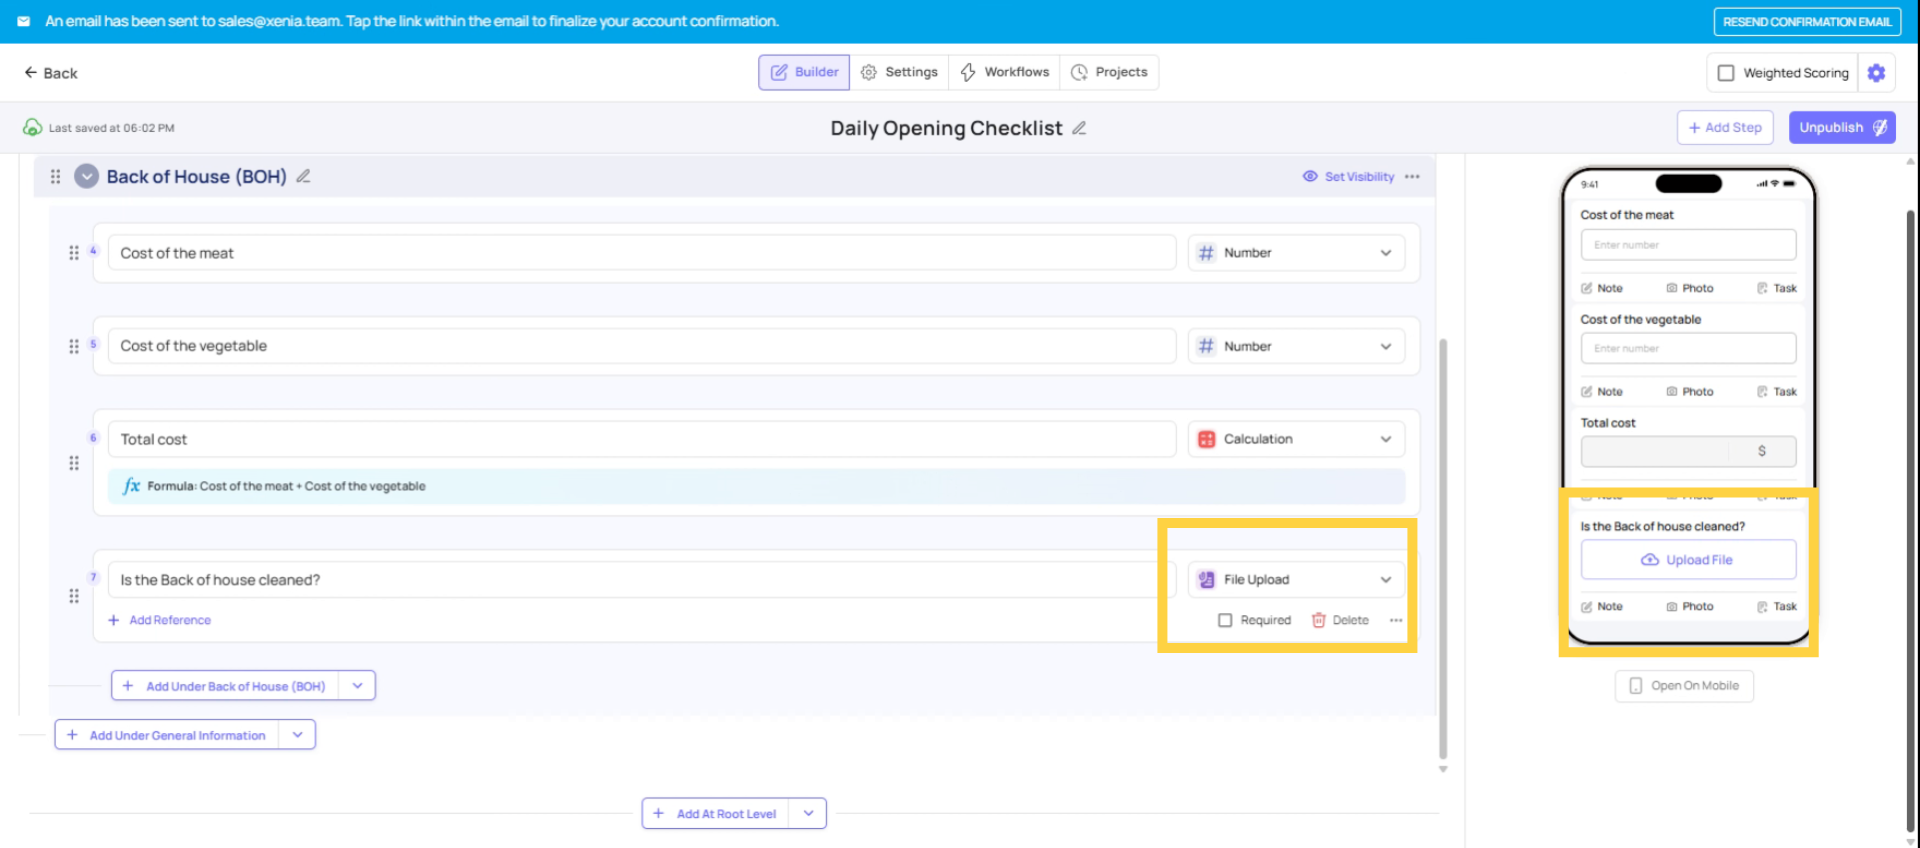Open the blue gear settings icon
This screenshot has height=848, width=1920.
click(x=1876, y=73)
